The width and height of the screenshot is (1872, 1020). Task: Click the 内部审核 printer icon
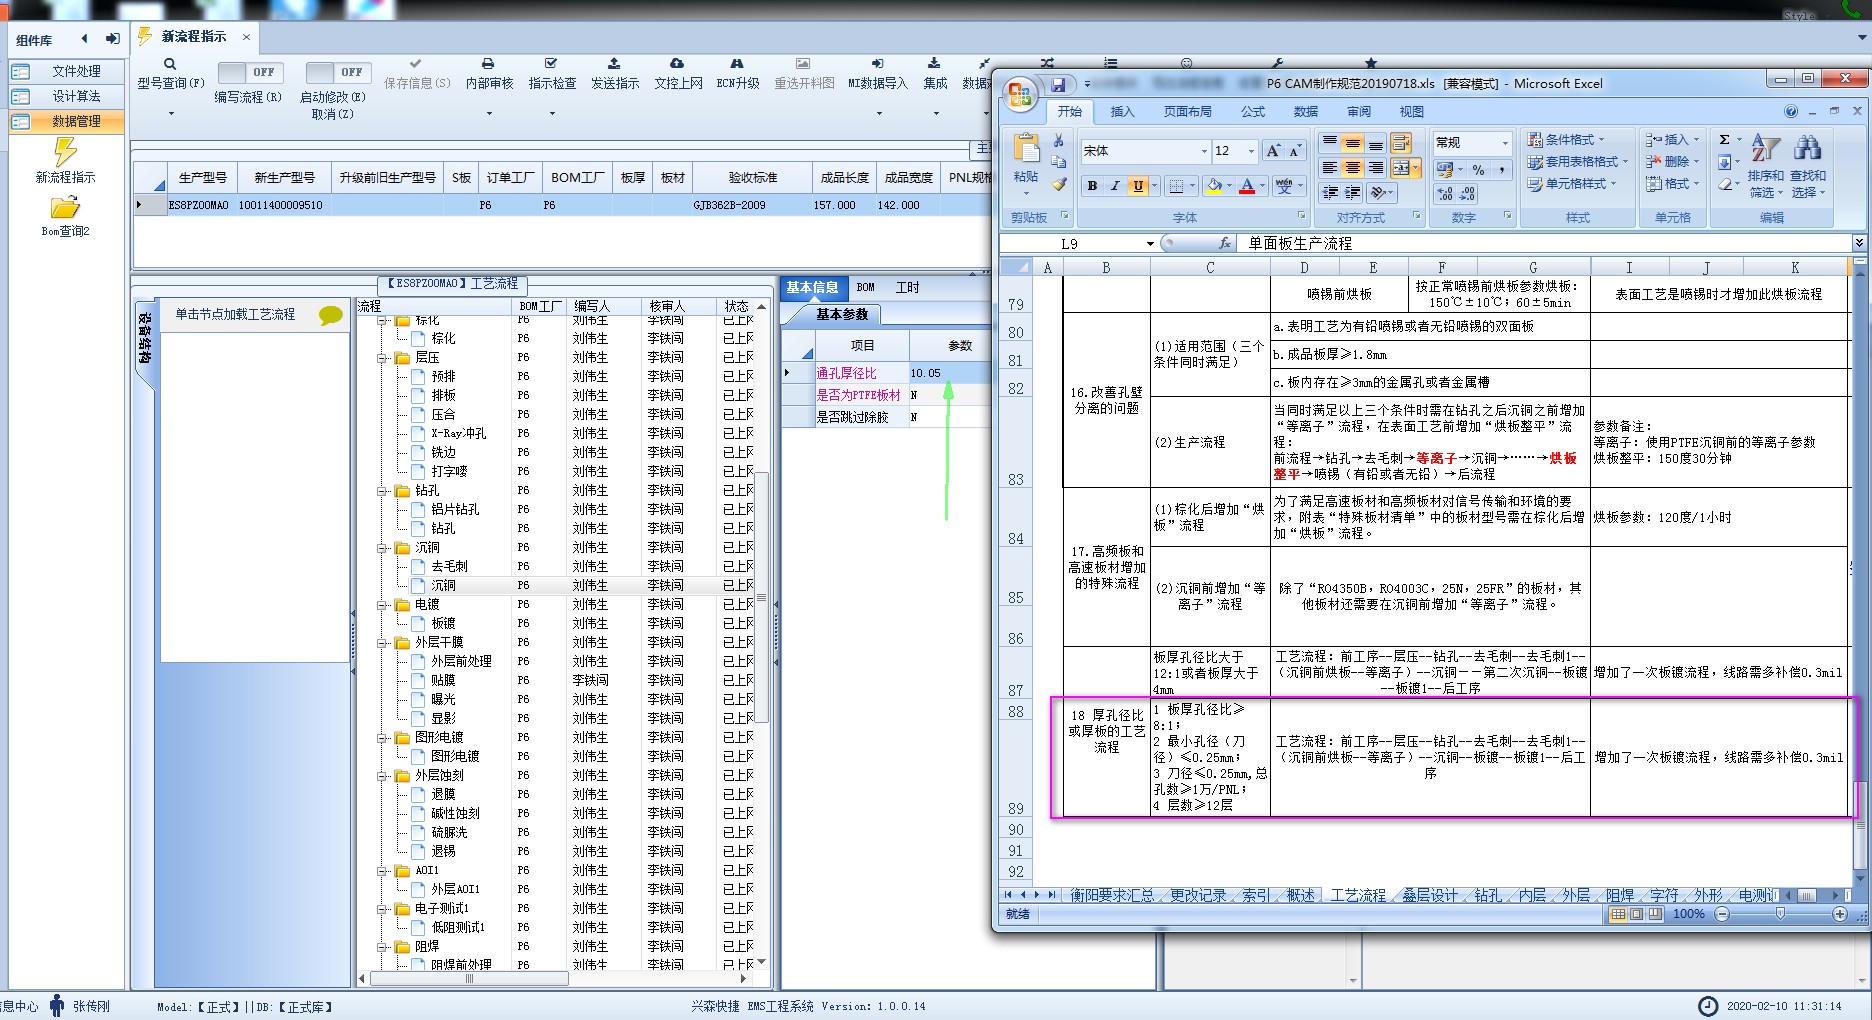(x=488, y=64)
